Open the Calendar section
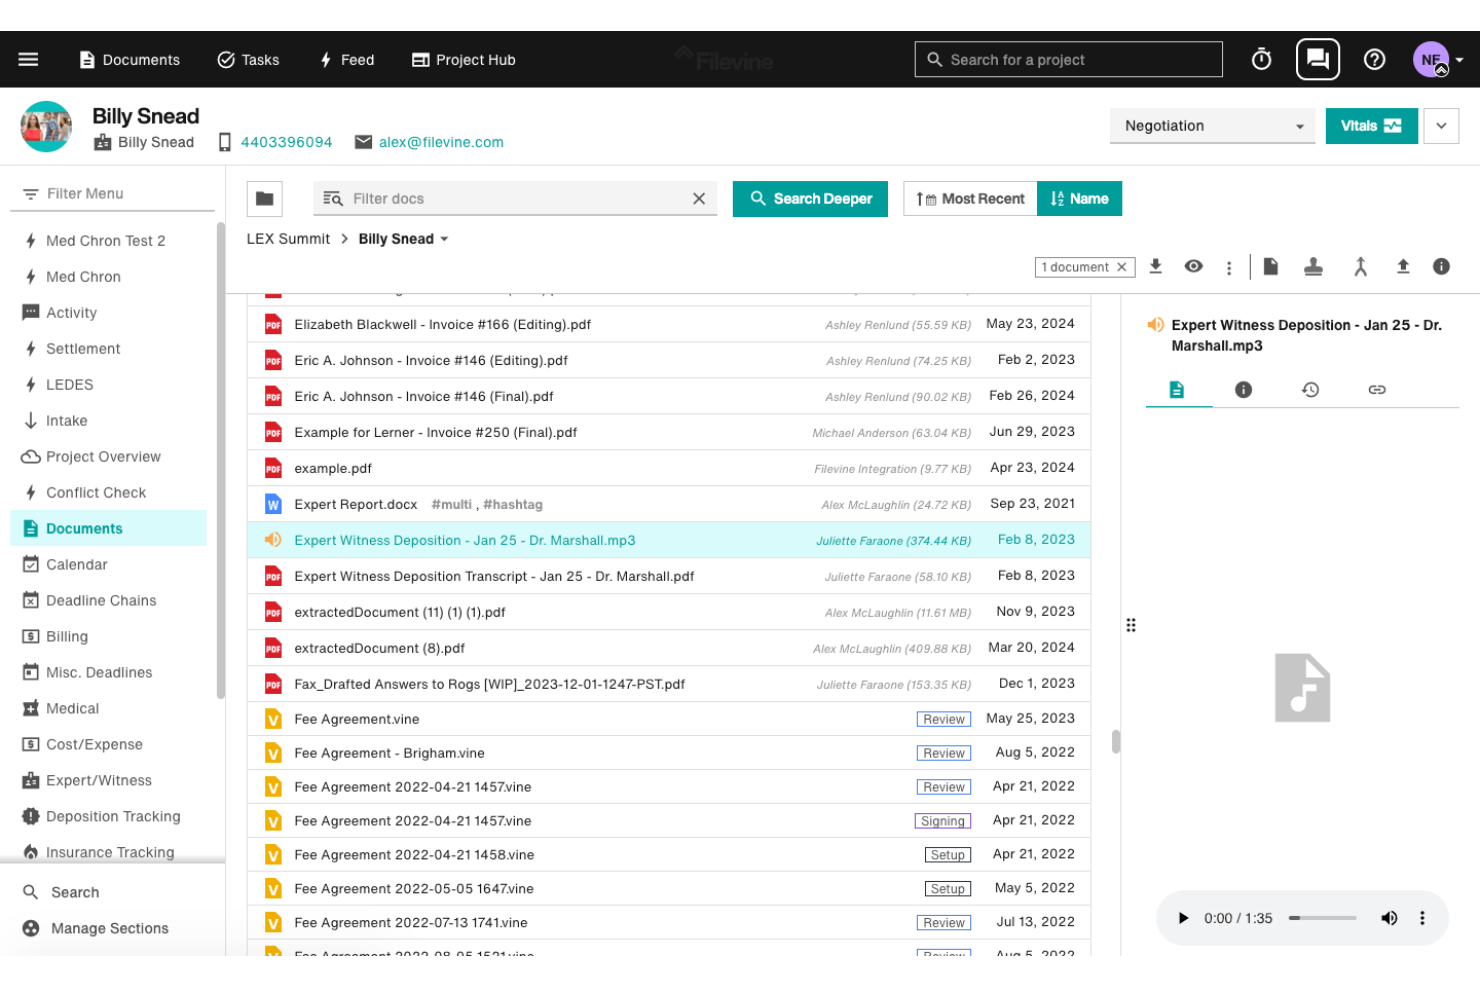Image resolution: width=1480 pixels, height=987 pixels. 77,565
